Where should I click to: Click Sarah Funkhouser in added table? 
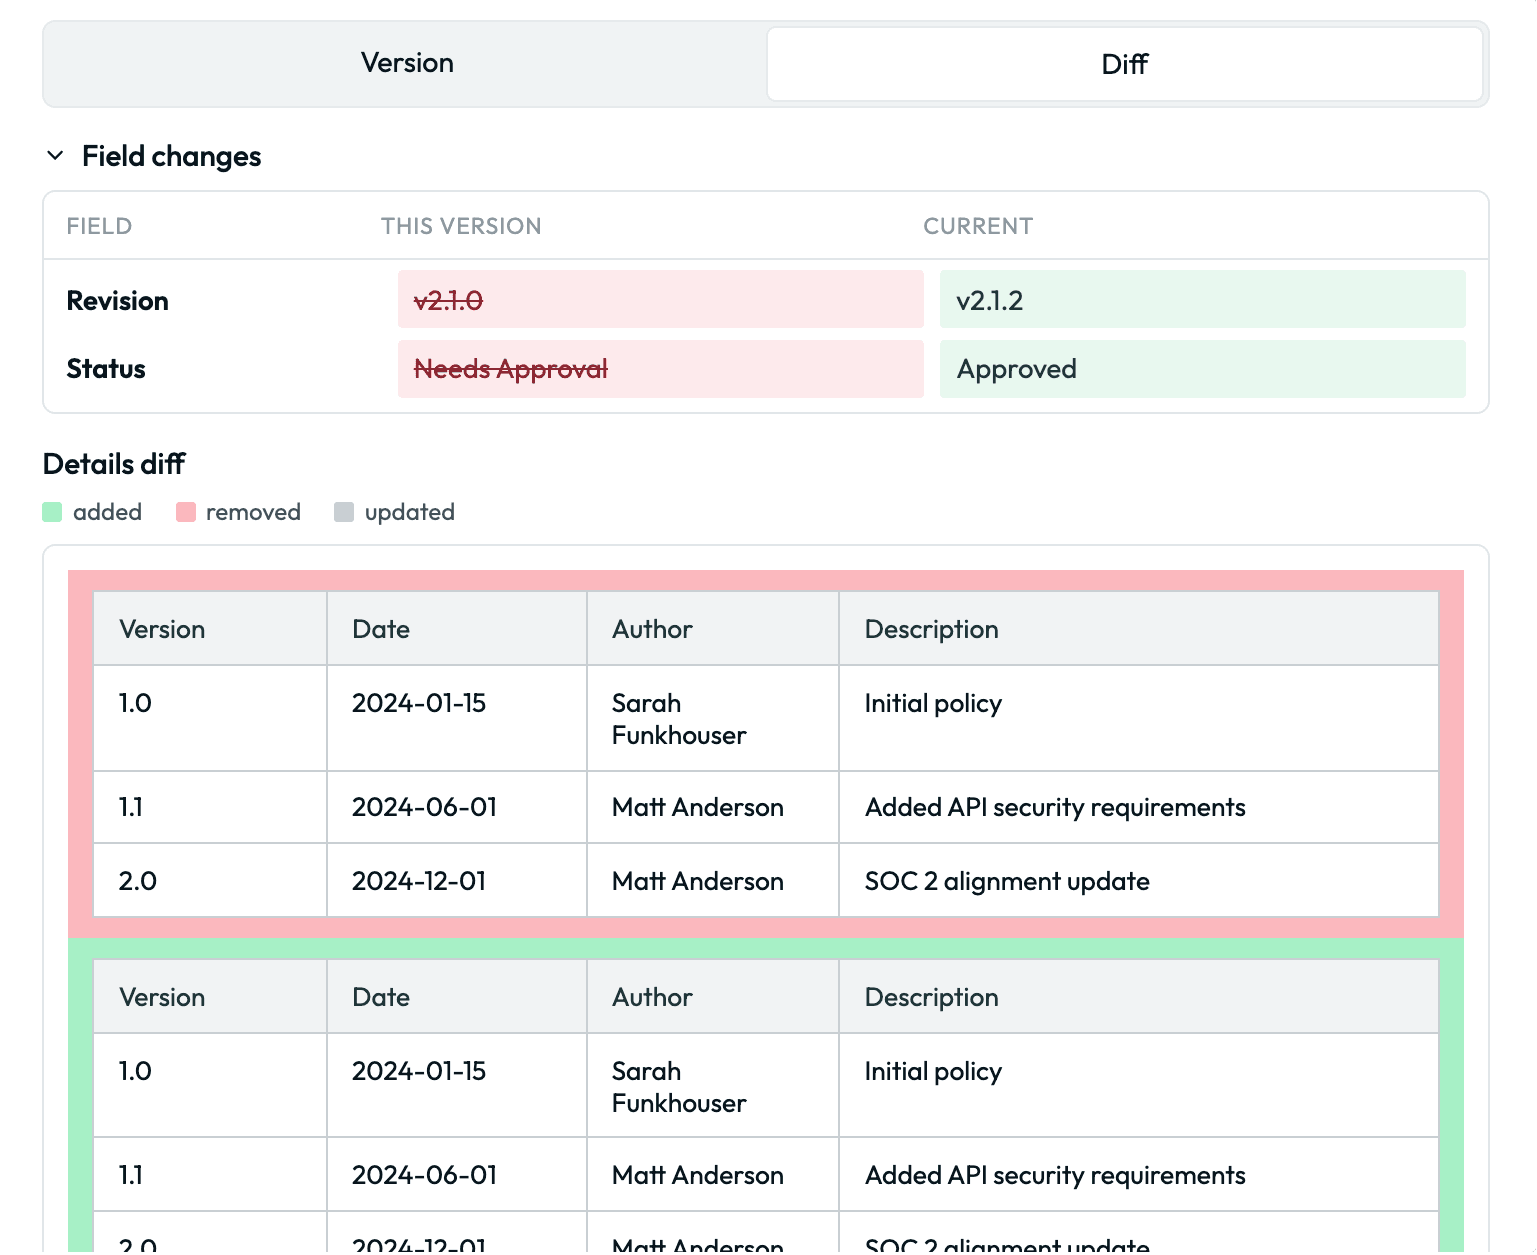[x=679, y=1087]
